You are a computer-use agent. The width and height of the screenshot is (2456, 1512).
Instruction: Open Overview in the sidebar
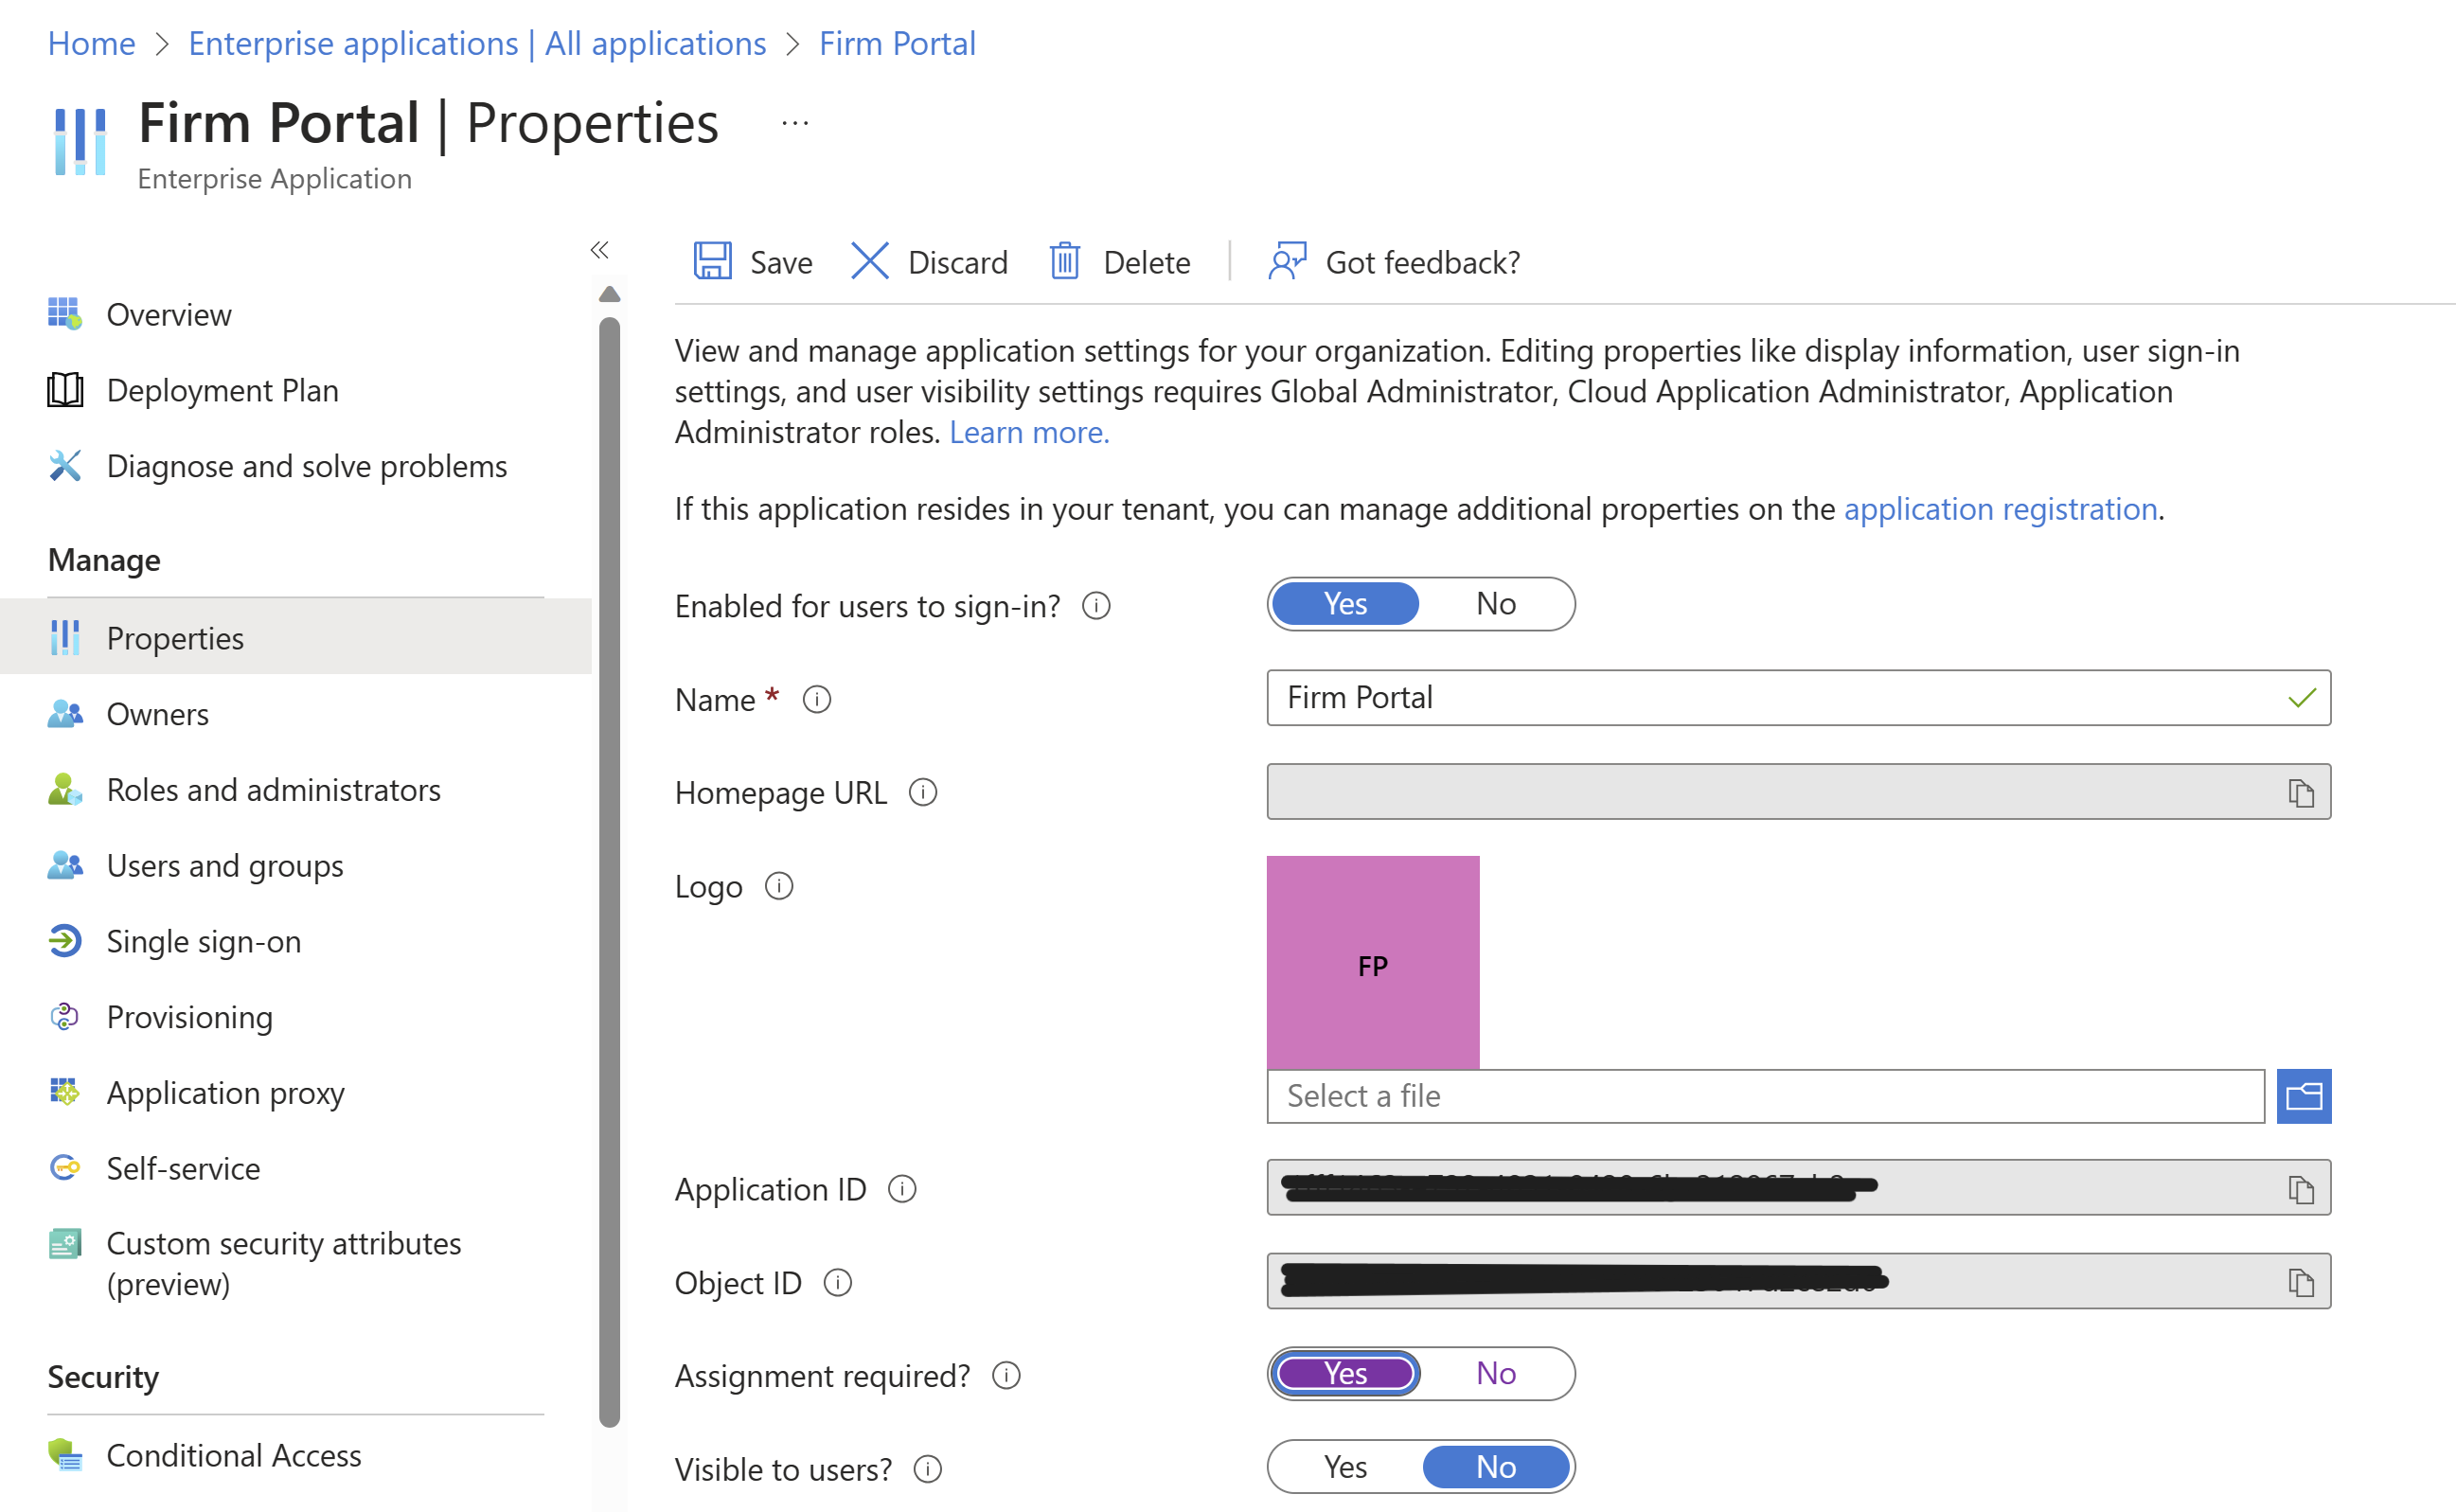296,315
